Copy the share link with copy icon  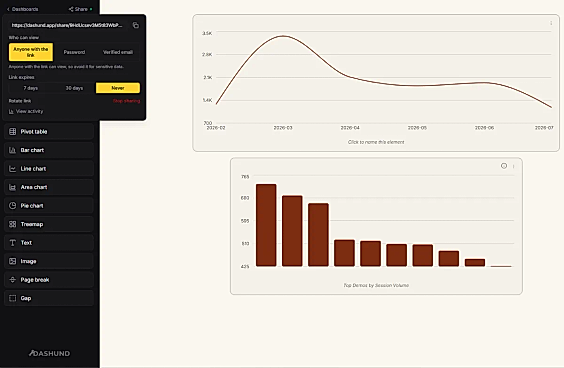pos(136,25)
